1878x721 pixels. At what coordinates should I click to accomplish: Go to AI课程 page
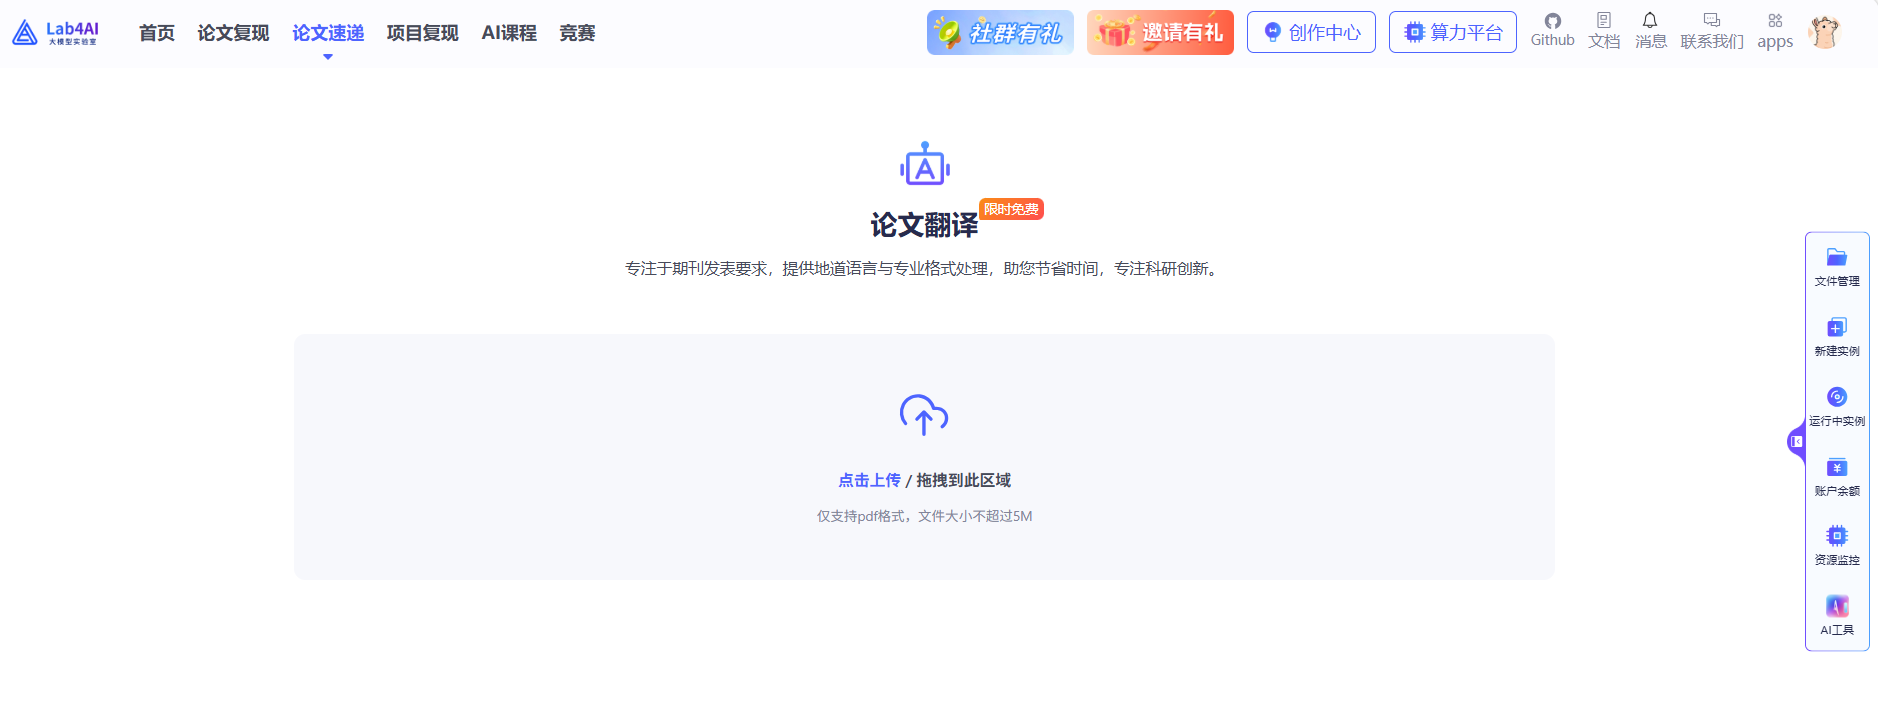509,33
